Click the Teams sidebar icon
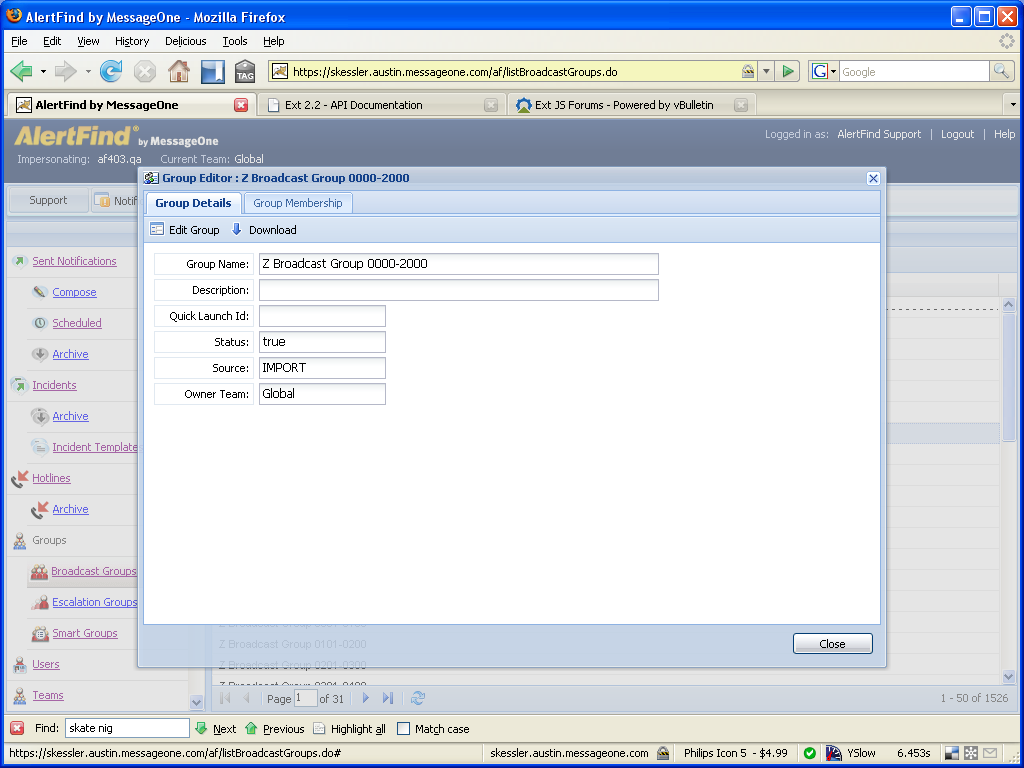Viewport: 1024px width, 768px height. coord(20,696)
